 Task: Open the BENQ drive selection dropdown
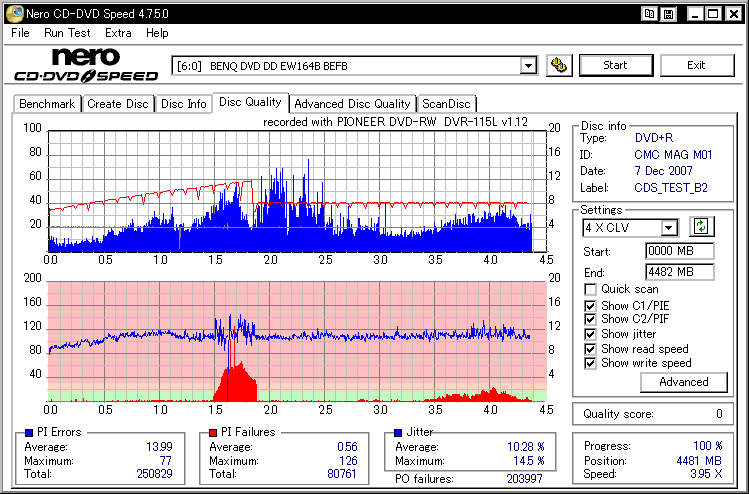[528, 66]
